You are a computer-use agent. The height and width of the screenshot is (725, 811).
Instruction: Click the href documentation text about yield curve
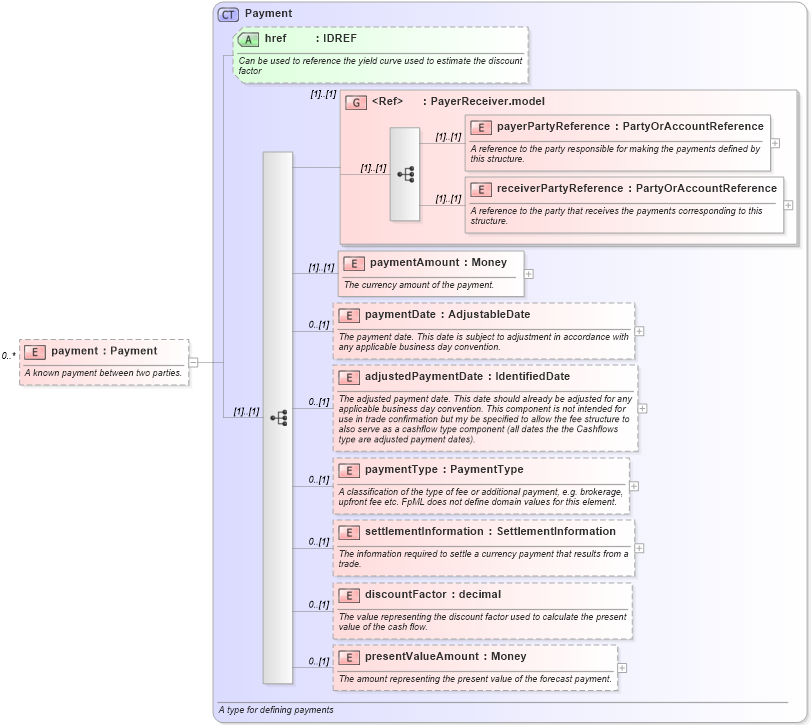[380, 62]
